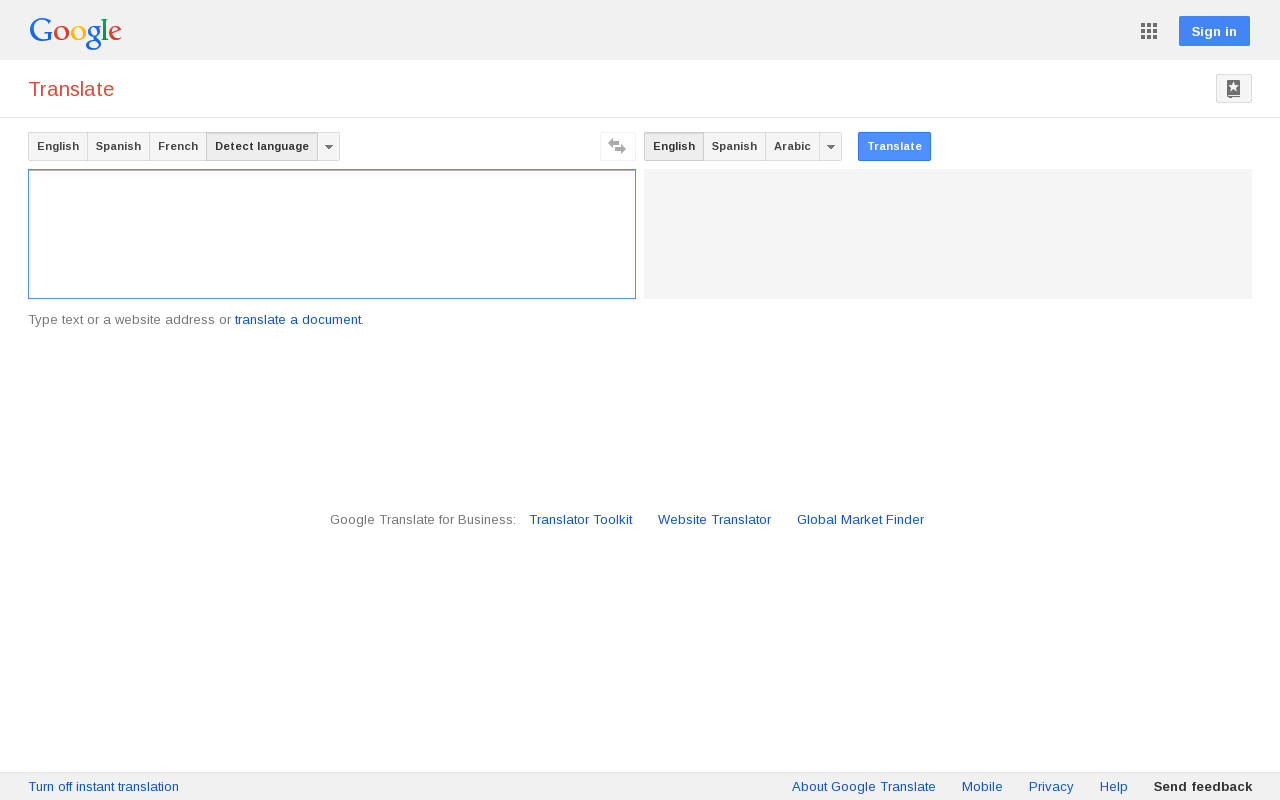Select Detect language option

262,146
